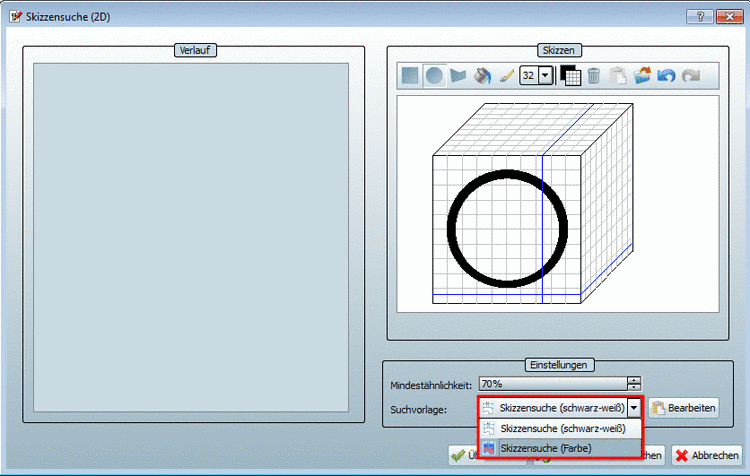
Task: Undo last sketch action
Action: click(666, 76)
